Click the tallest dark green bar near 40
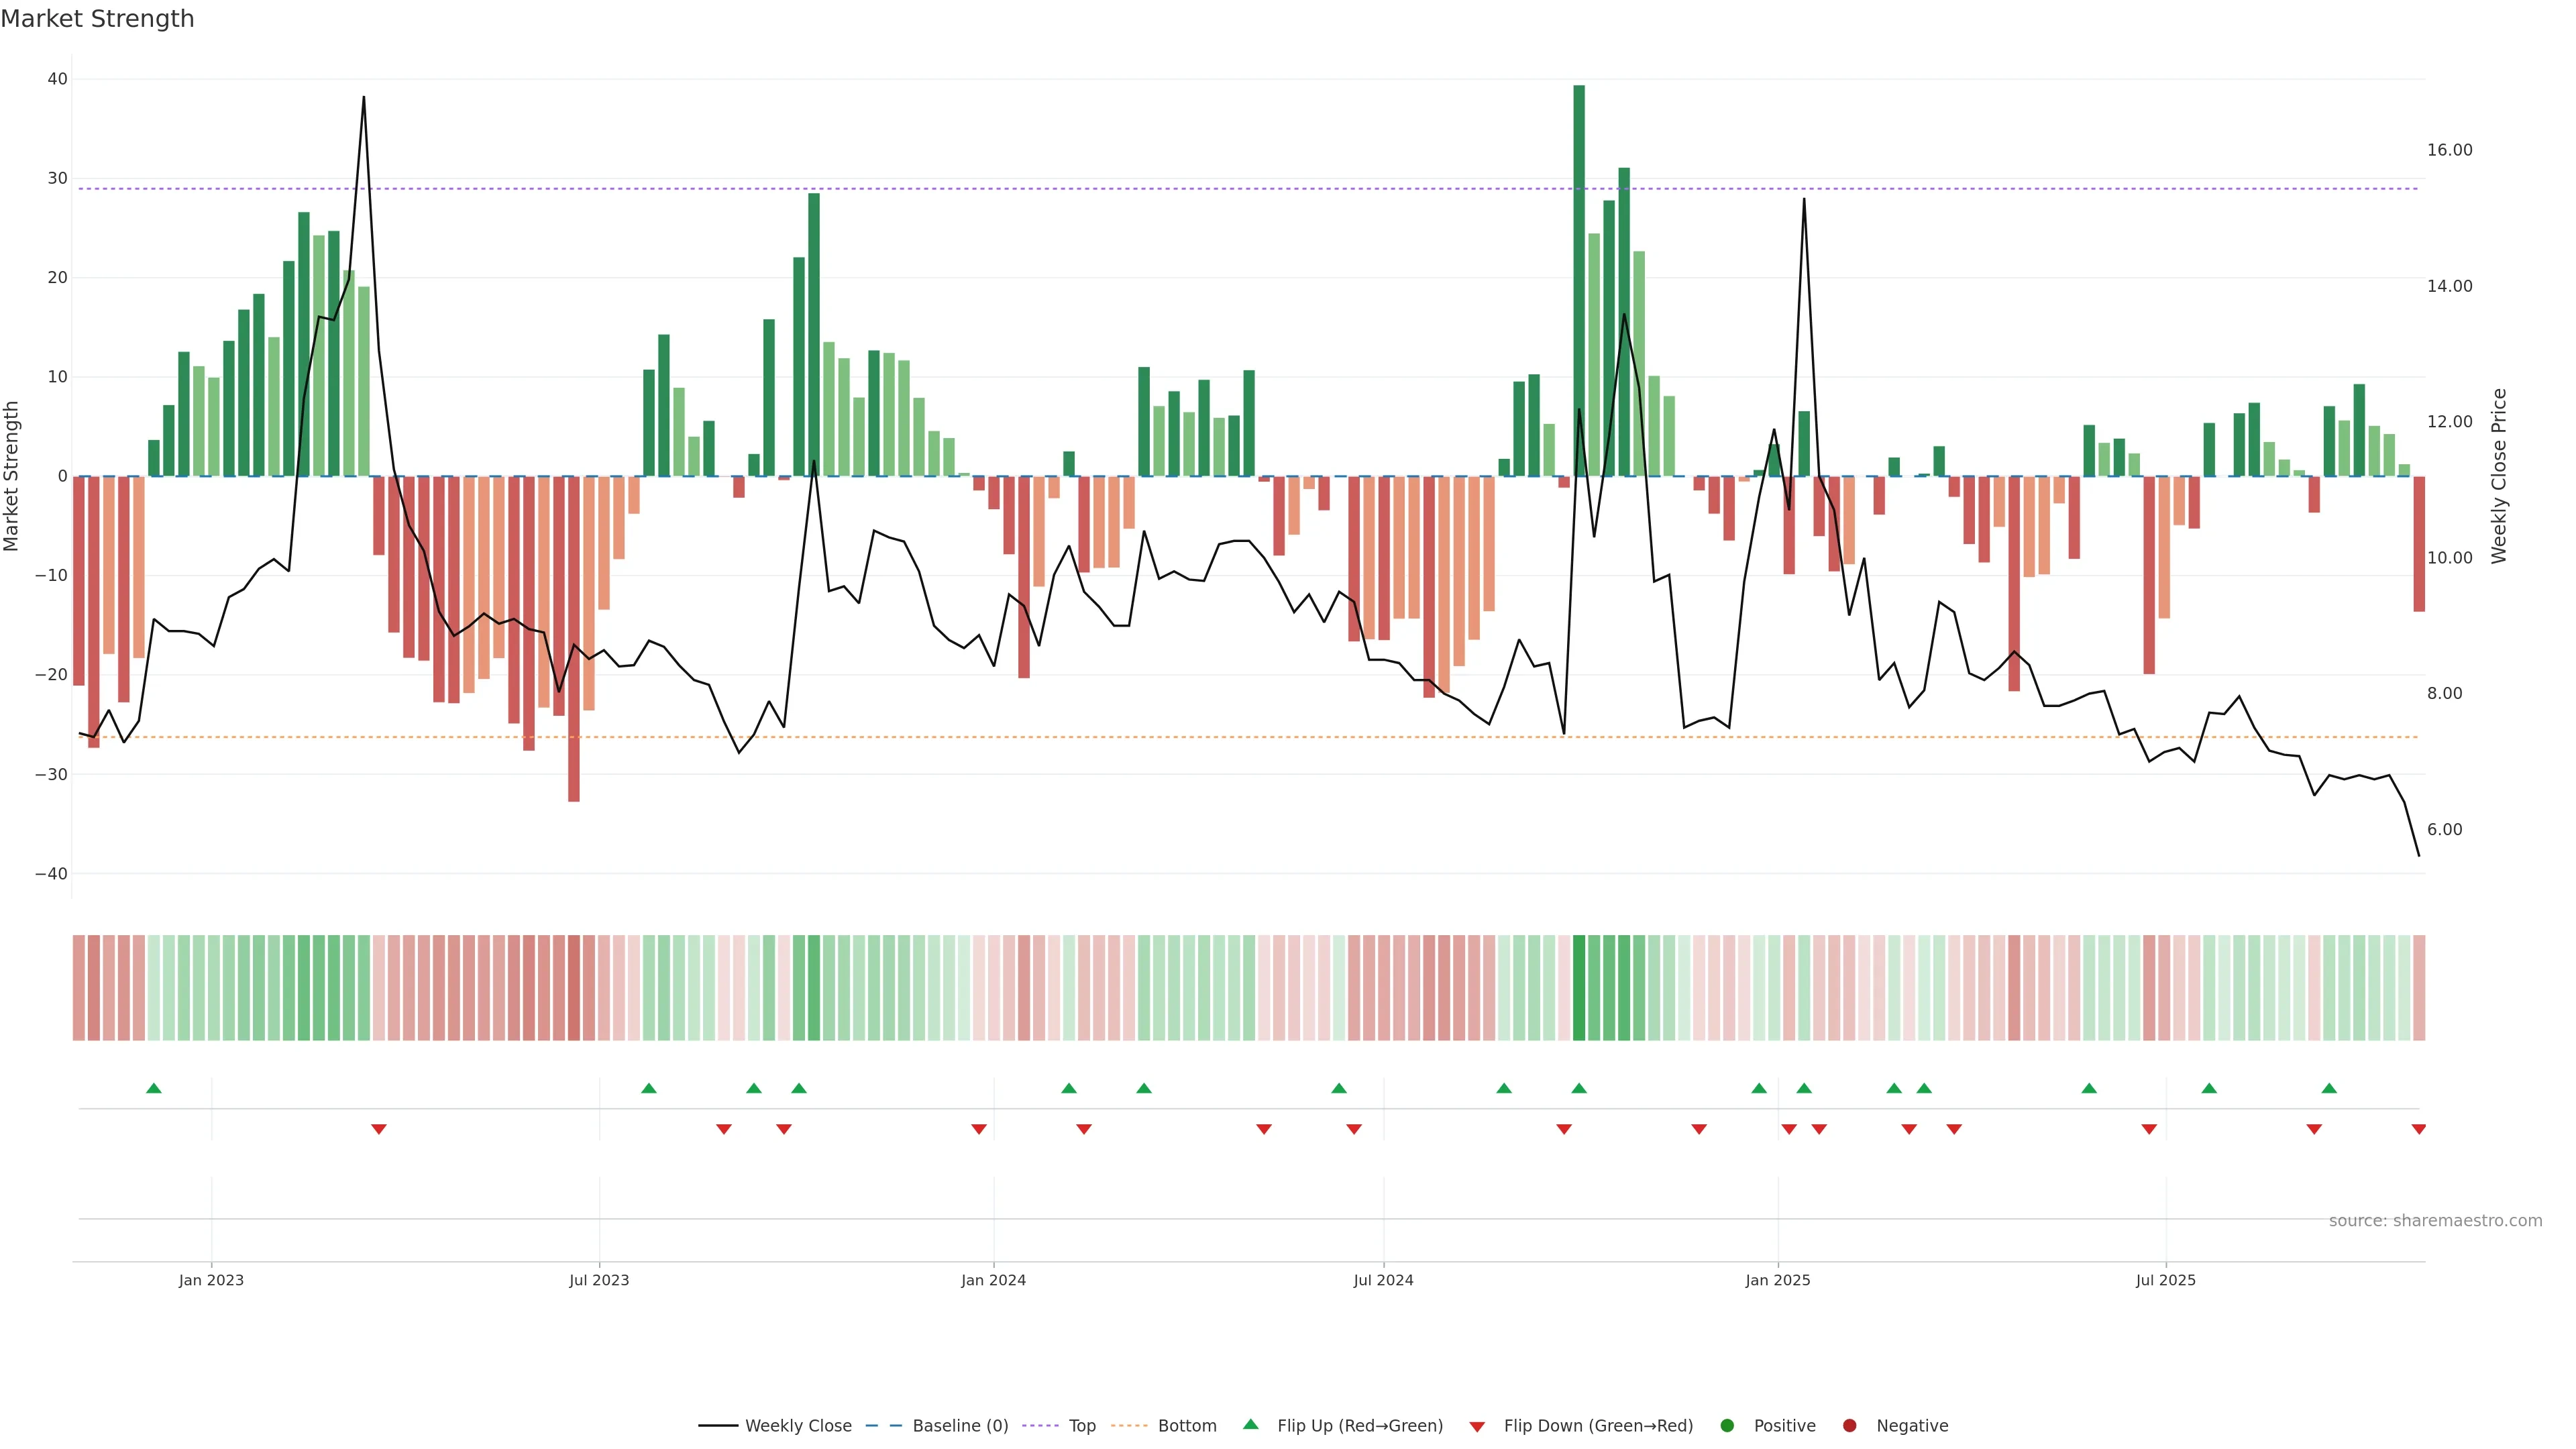The height and width of the screenshot is (1449, 2576). click(1579, 280)
